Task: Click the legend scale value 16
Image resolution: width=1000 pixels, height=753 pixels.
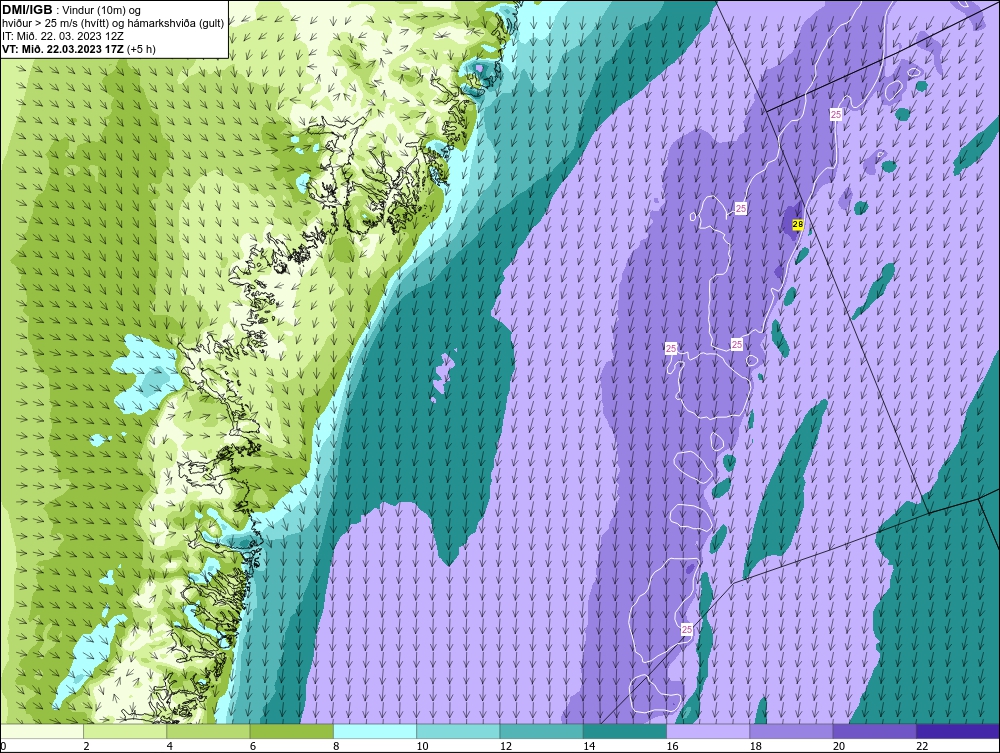Action: [672, 747]
